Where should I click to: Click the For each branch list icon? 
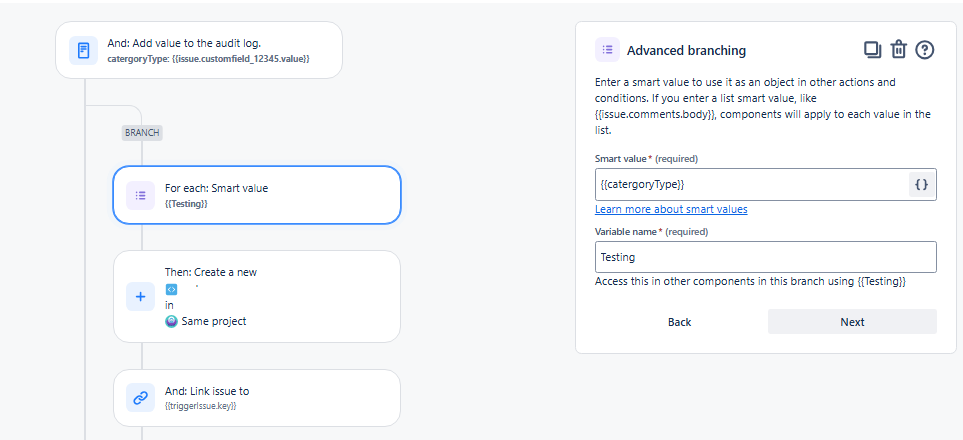click(140, 195)
